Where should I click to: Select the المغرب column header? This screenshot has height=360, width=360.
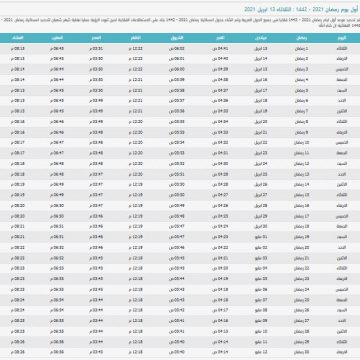[x=57, y=38]
